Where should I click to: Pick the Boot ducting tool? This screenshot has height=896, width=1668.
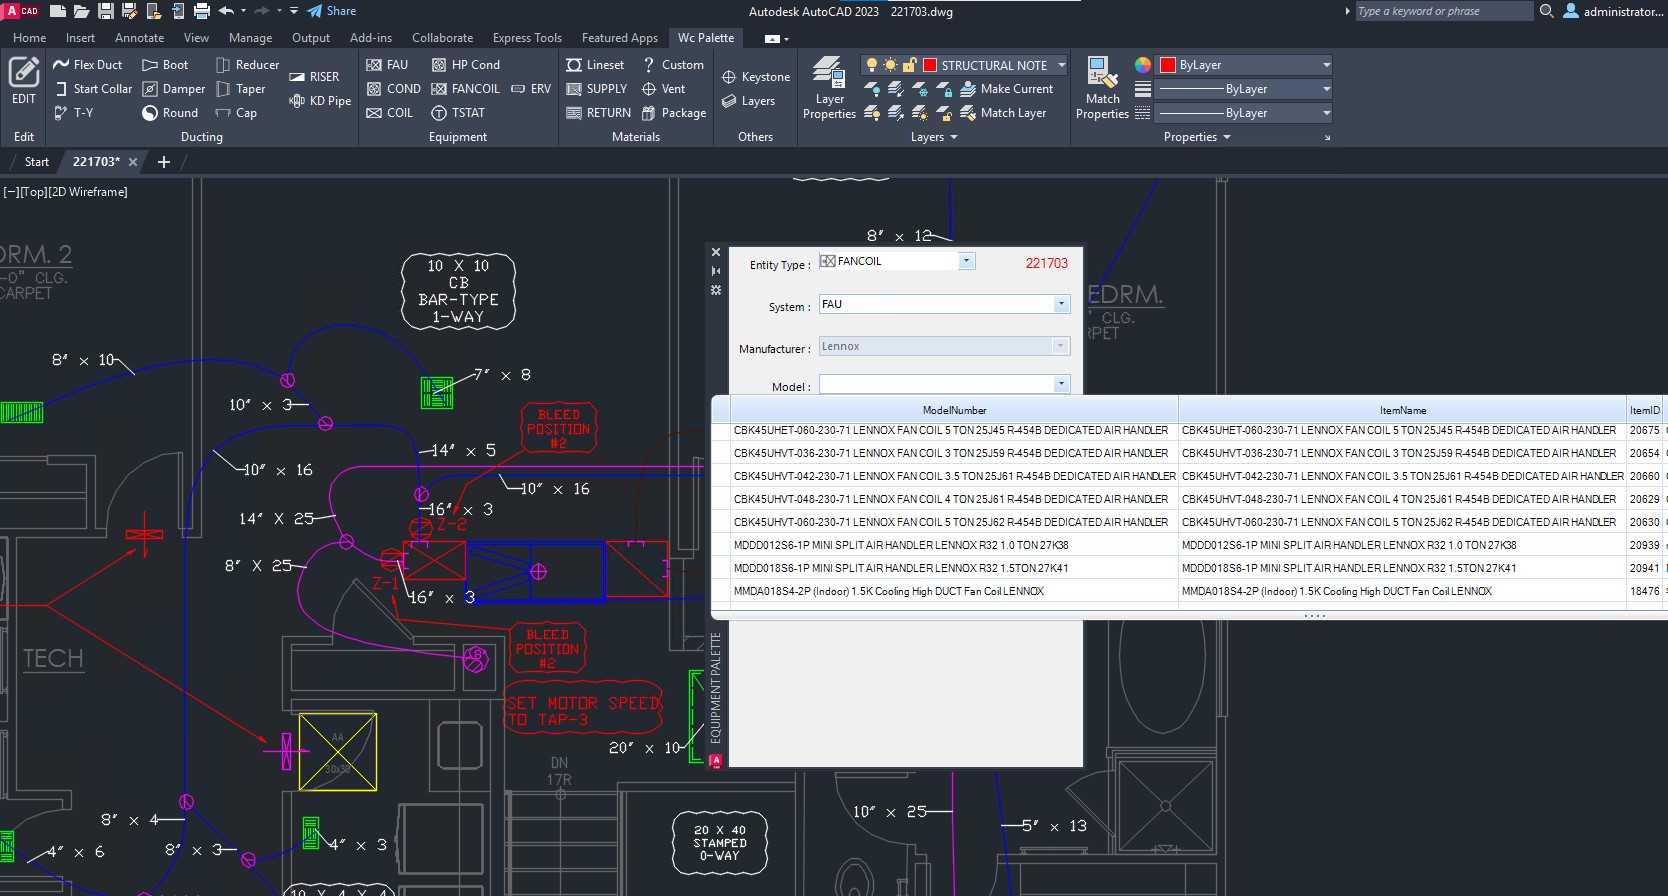click(165, 65)
